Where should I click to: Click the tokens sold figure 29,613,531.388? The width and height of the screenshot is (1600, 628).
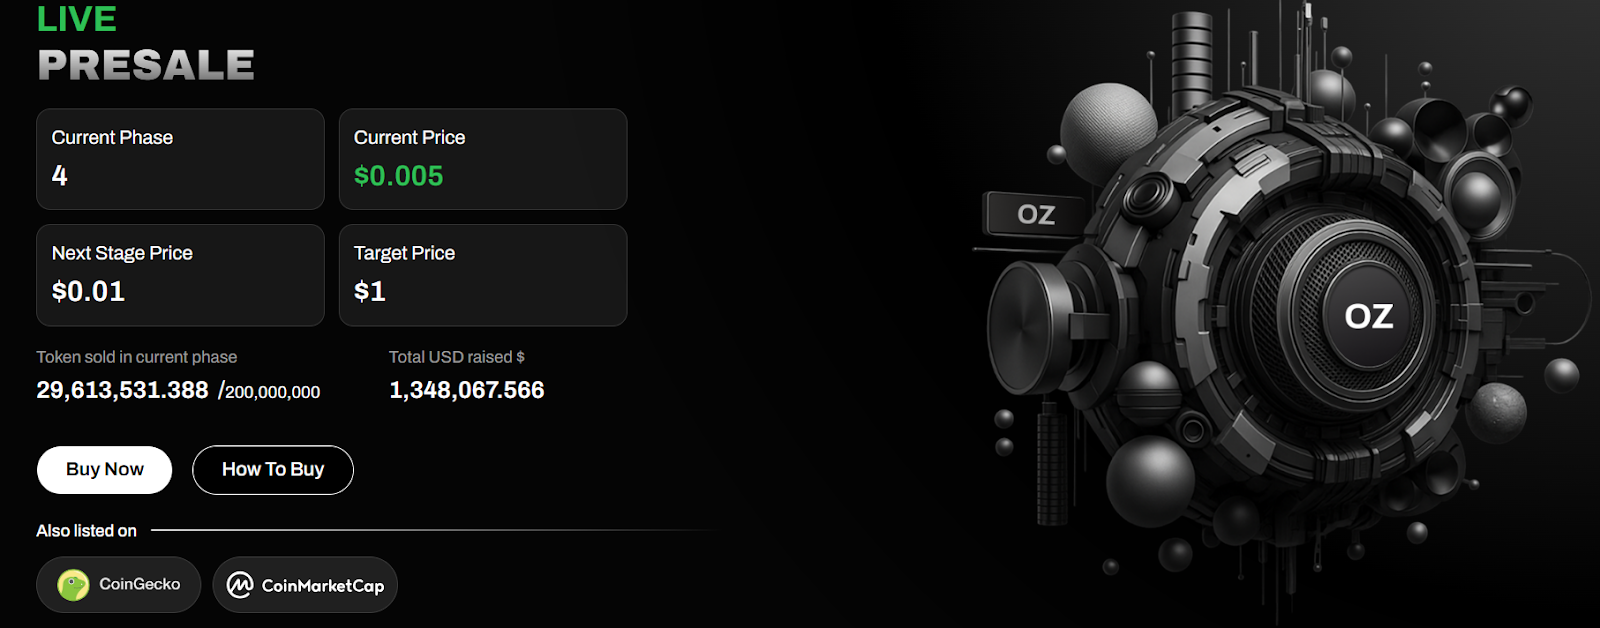click(x=122, y=390)
